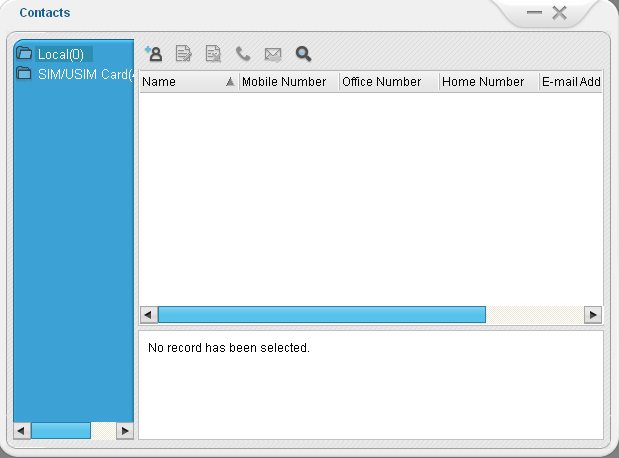Click the delete contact document icon
The width and height of the screenshot is (619, 458).
(x=213, y=54)
